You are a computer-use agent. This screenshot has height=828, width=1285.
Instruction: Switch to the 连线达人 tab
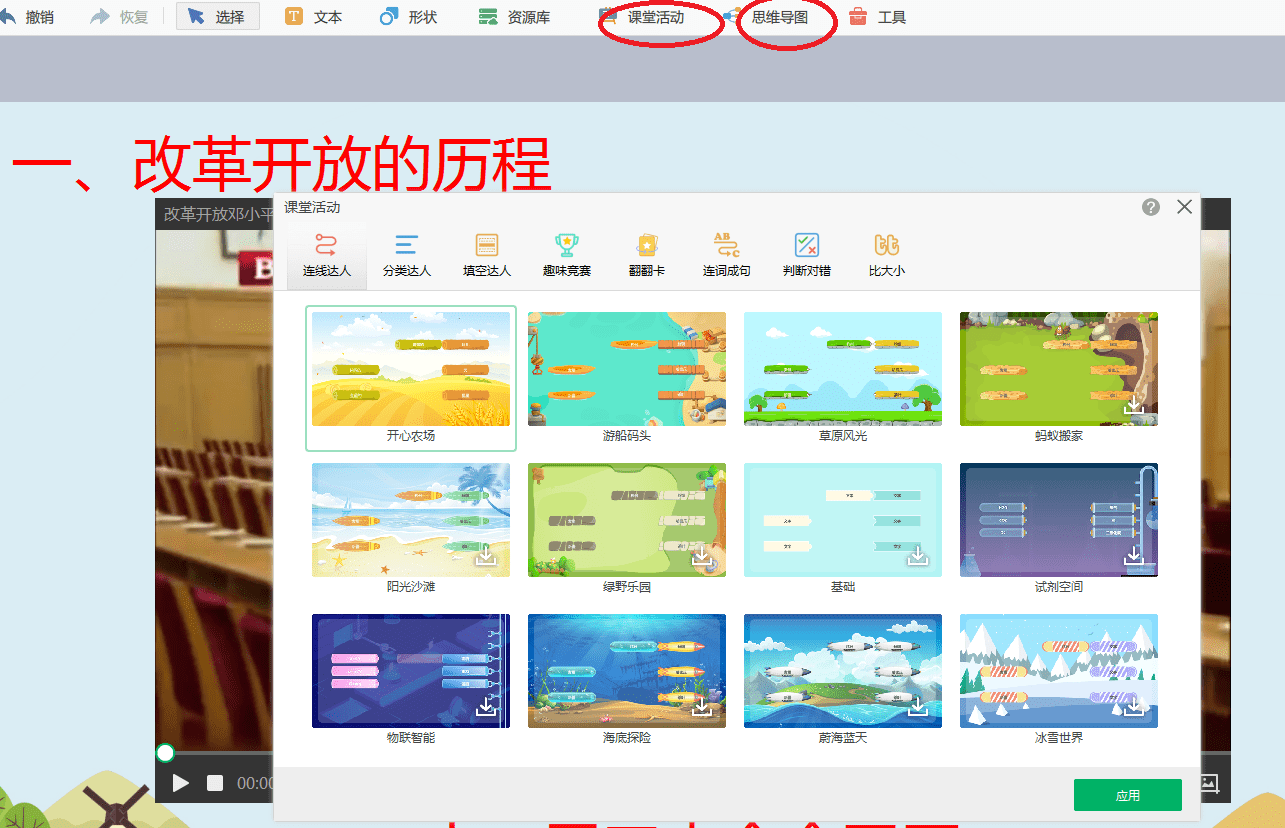tap(326, 255)
